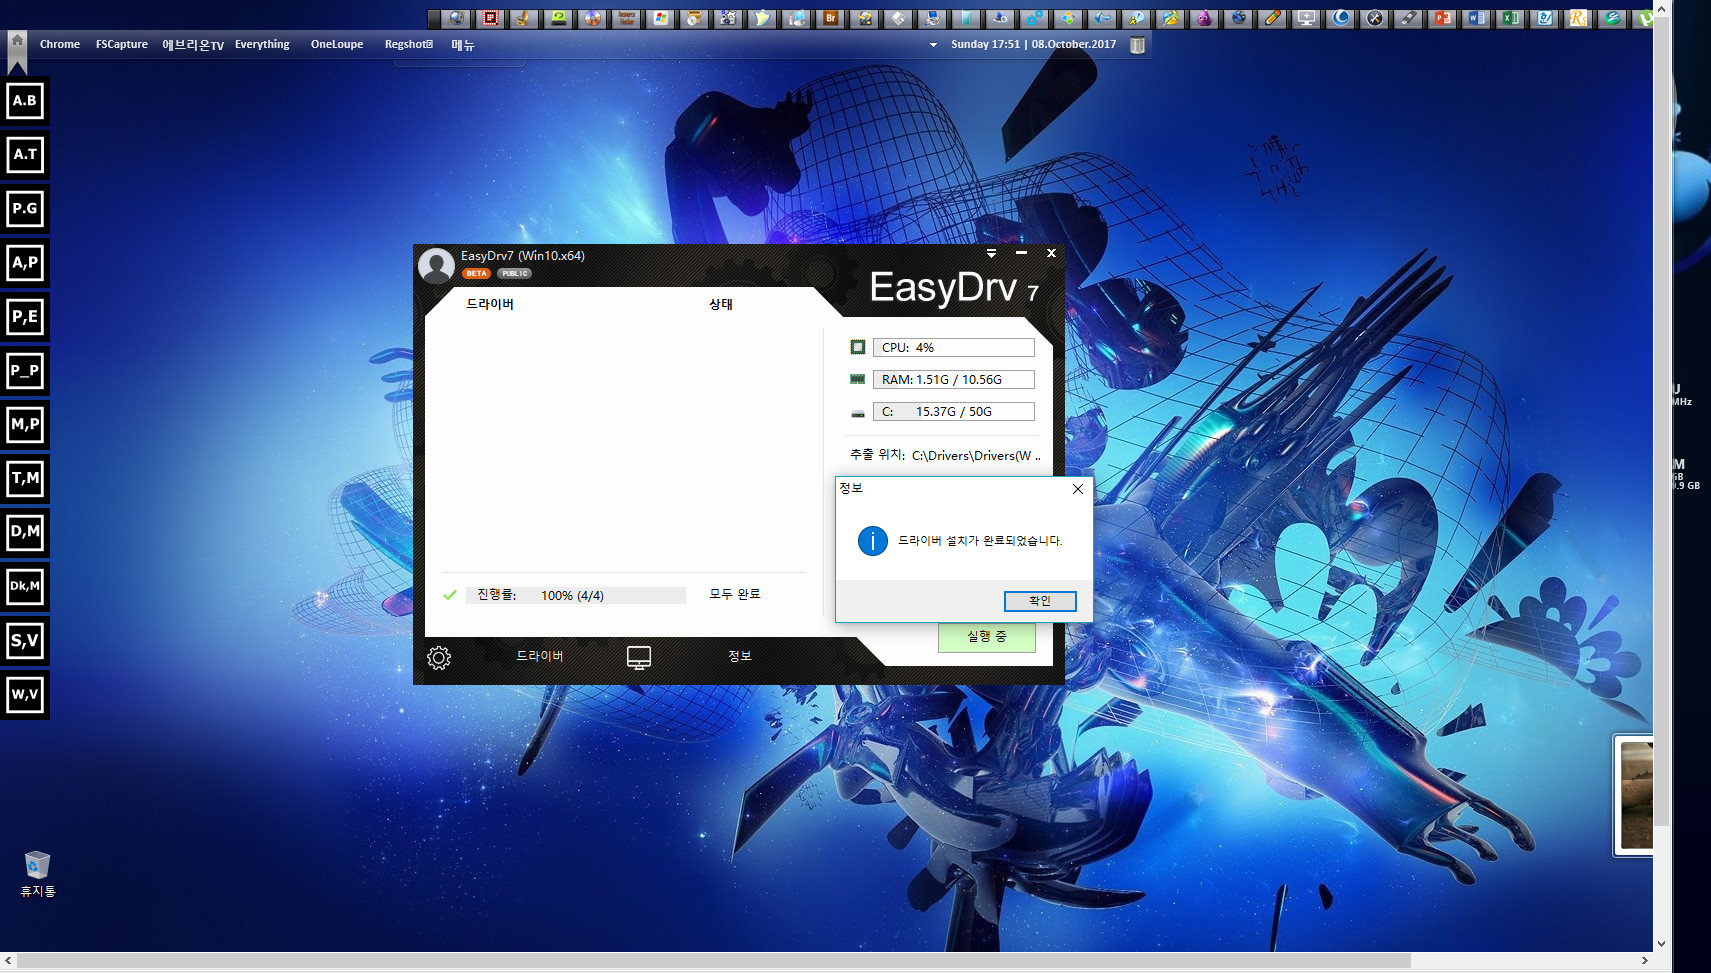Launch the A.B sidebar shortcut
This screenshot has height=973, width=1711.
pyautogui.click(x=25, y=101)
